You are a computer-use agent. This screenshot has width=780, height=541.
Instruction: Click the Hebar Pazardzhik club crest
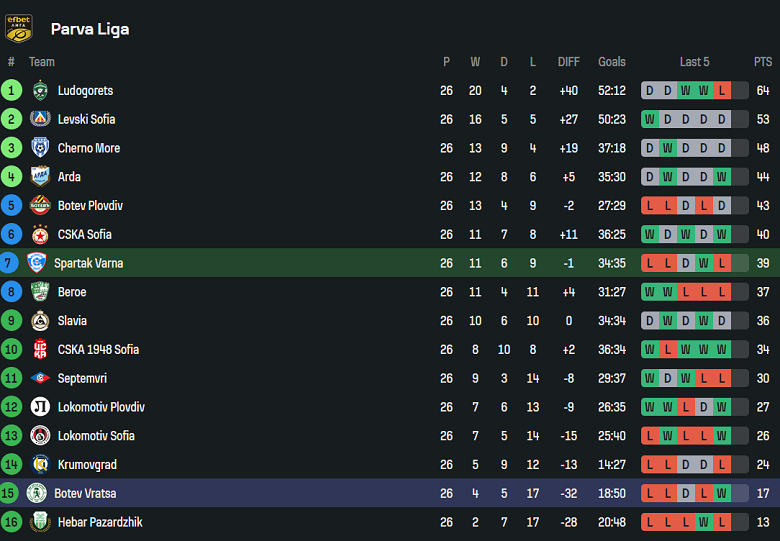pos(40,522)
